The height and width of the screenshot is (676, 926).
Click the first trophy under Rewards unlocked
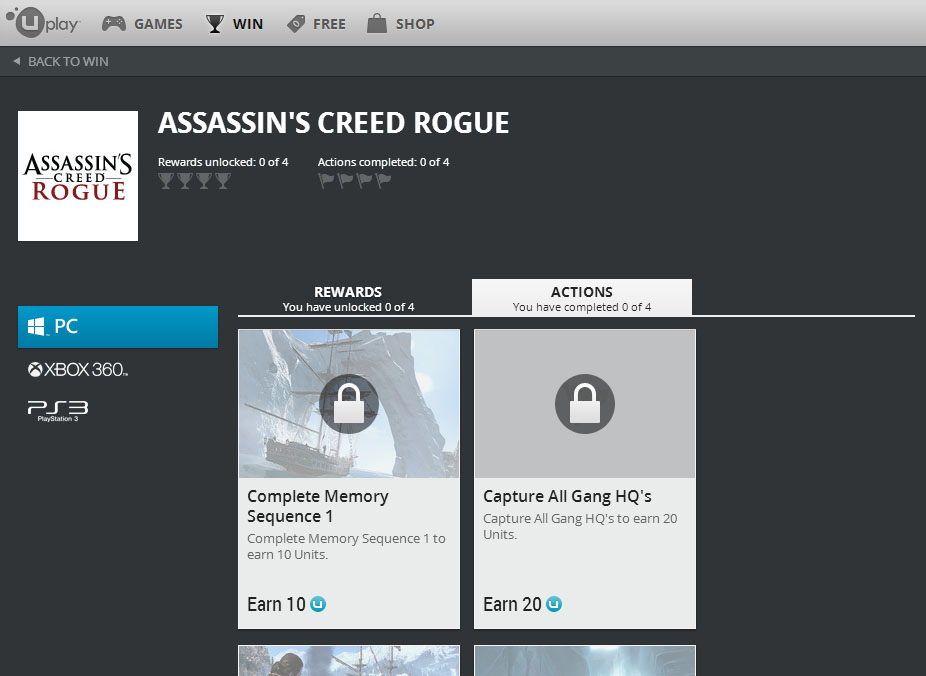tap(166, 180)
